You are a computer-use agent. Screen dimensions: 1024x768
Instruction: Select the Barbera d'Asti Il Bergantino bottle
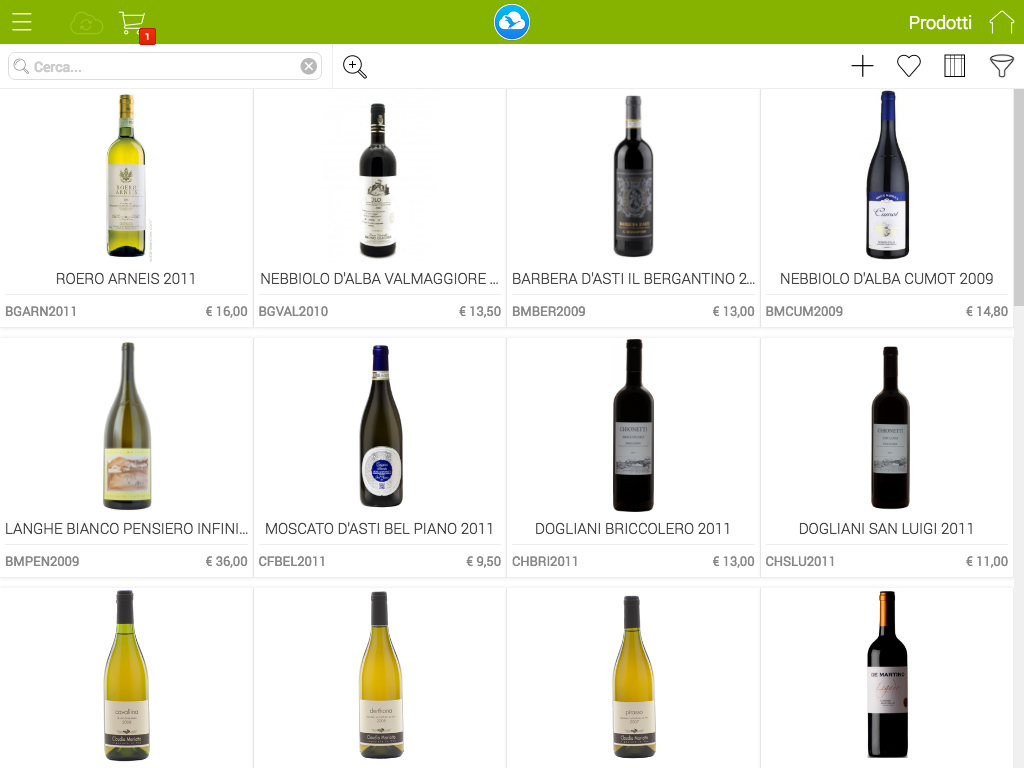coord(633,176)
